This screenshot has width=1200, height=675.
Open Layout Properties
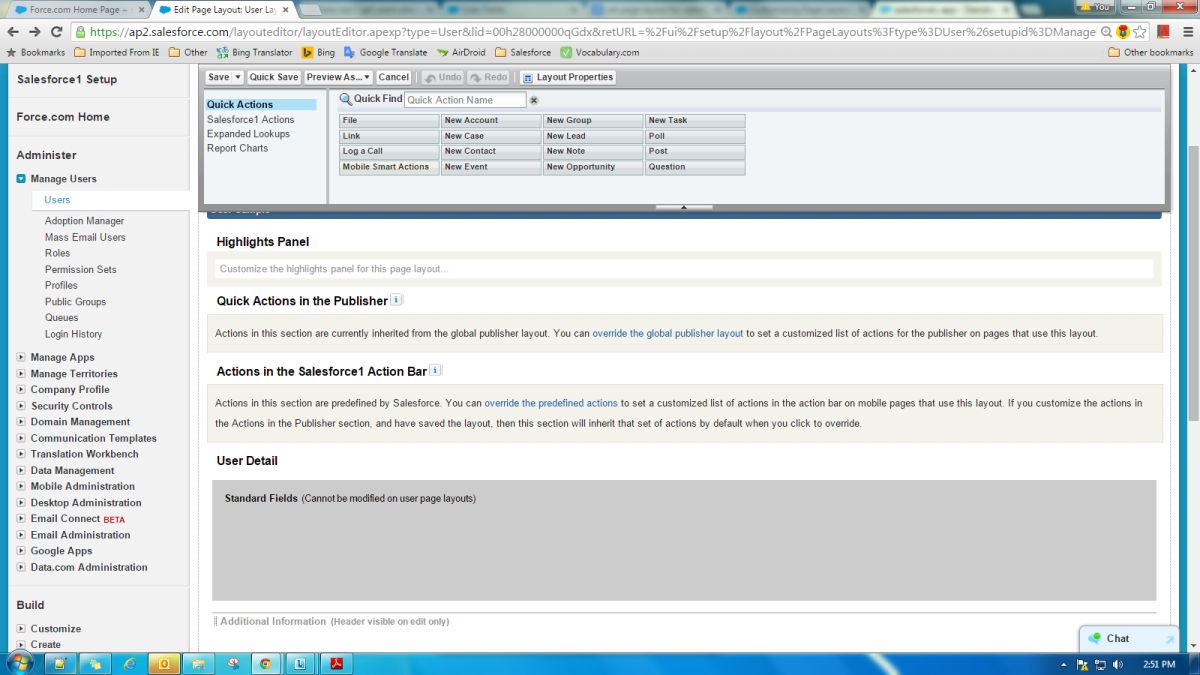pos(567,77)
